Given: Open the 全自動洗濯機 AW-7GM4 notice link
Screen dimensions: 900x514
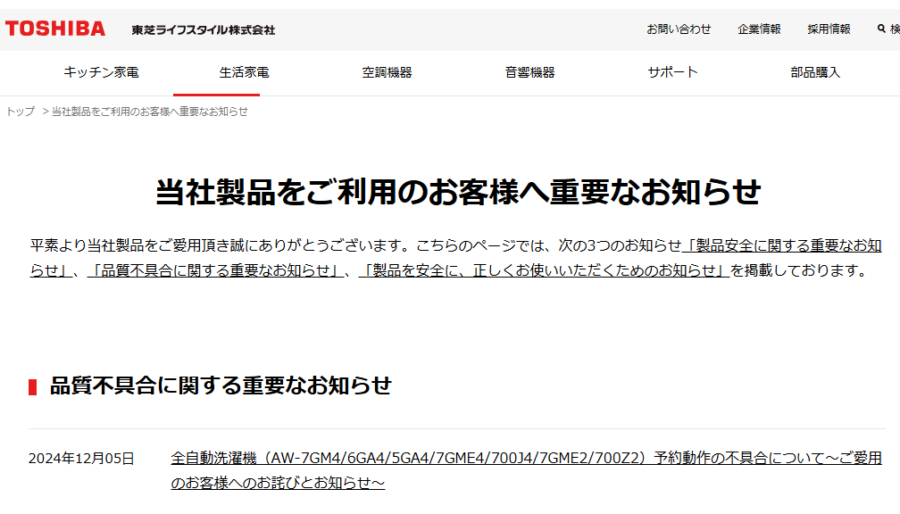Looking at the screenshot, I should 526,470.
